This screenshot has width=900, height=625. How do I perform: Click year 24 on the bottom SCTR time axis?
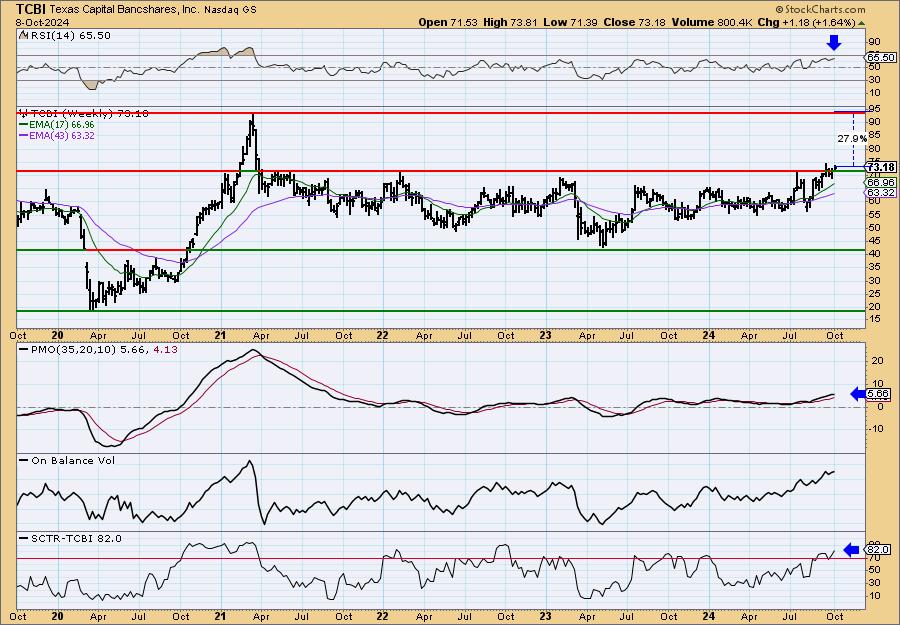click(x=708, y=617)
